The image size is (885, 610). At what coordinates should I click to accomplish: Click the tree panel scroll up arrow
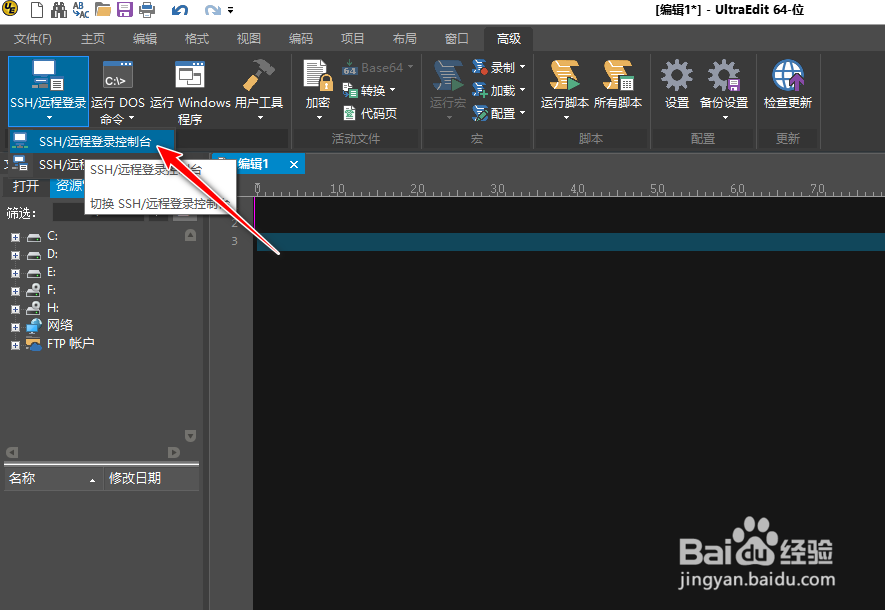click(x=191, y=235)
